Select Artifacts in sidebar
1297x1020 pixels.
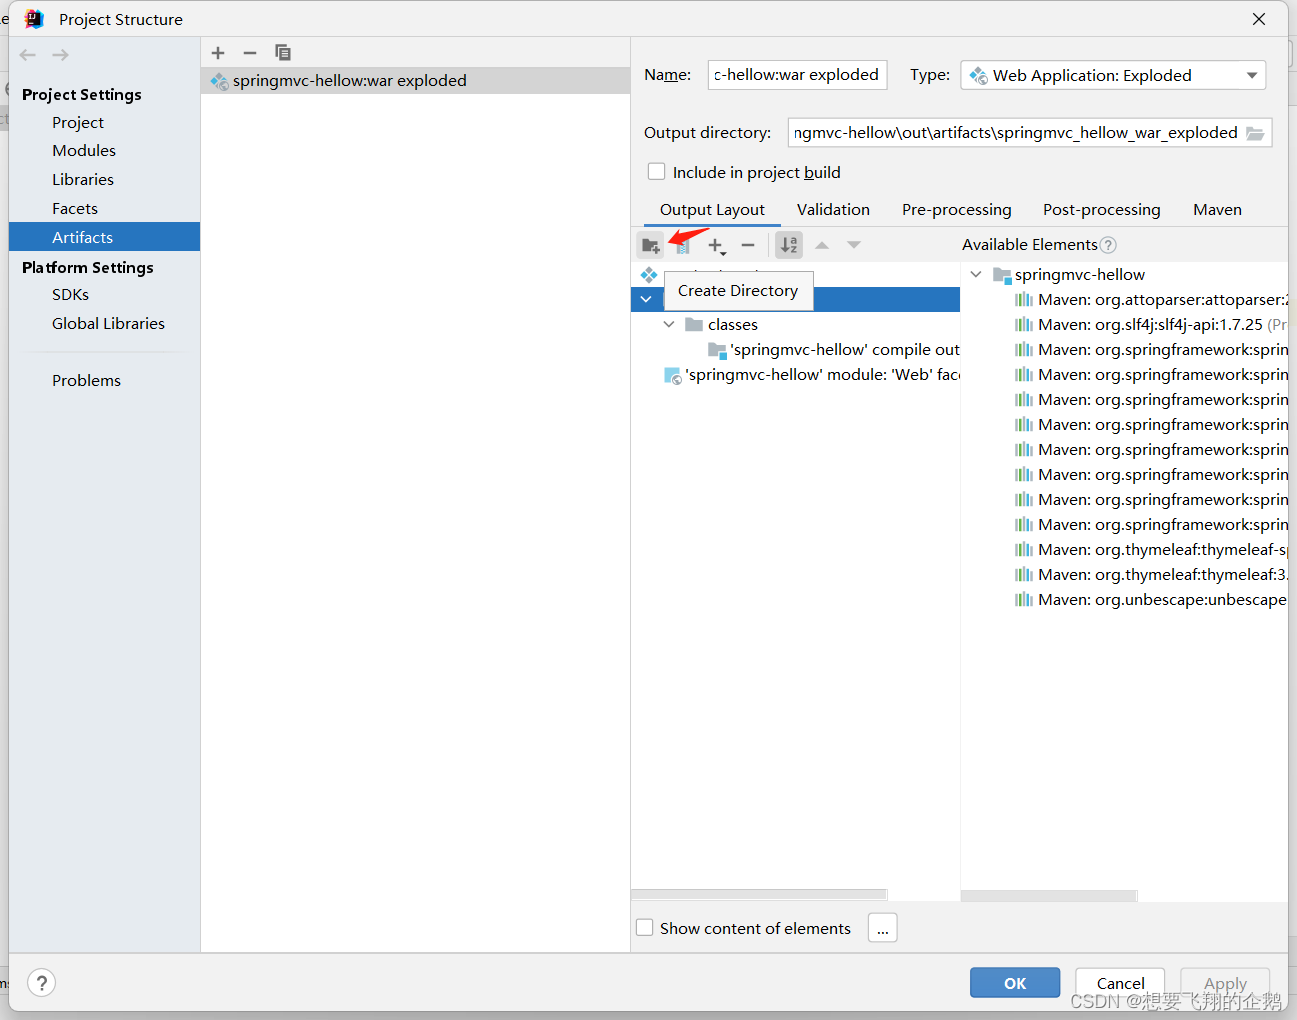tap(104, 237)
